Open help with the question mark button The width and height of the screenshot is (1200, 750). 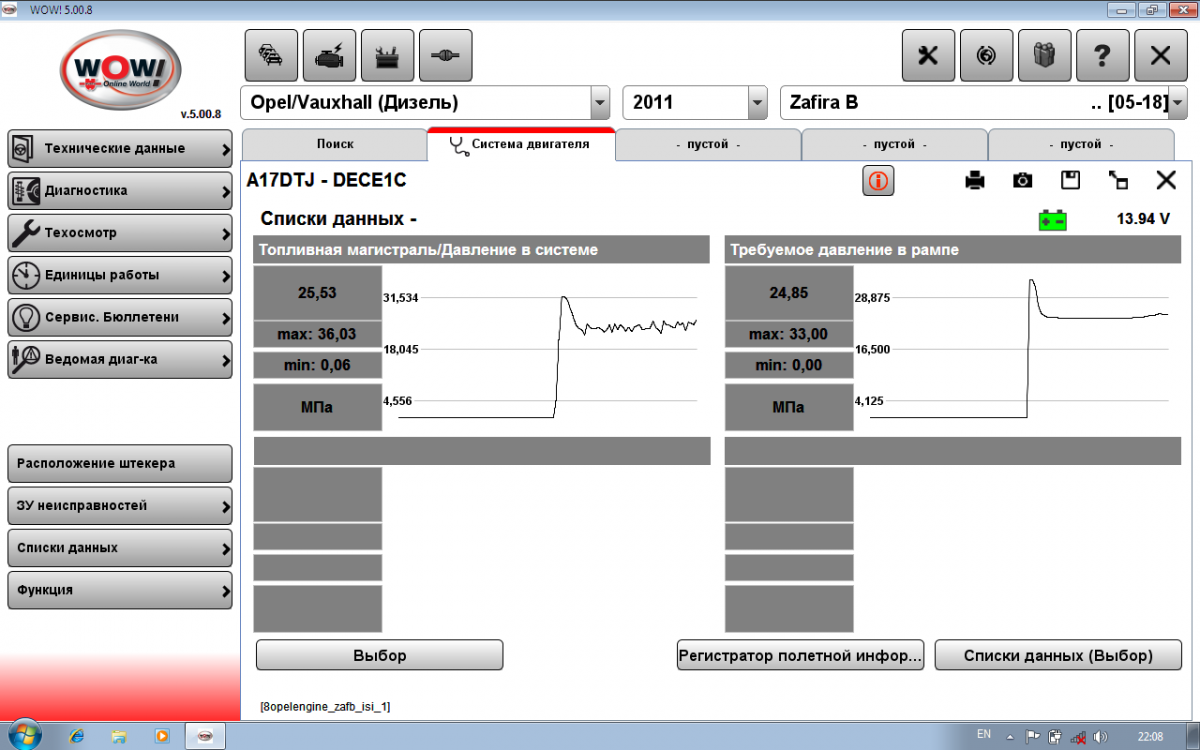pyautogui.click(x=1102, y=56)
